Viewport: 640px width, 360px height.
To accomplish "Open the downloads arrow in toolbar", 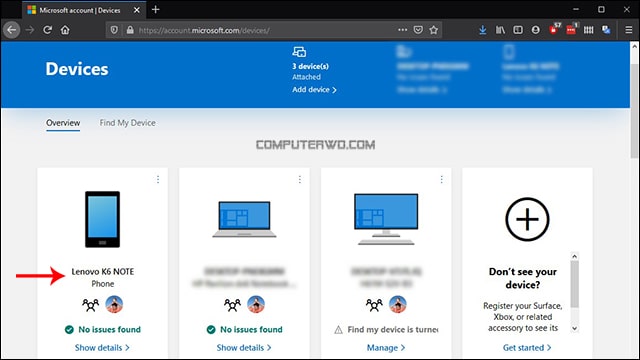I will coord(482,30).
